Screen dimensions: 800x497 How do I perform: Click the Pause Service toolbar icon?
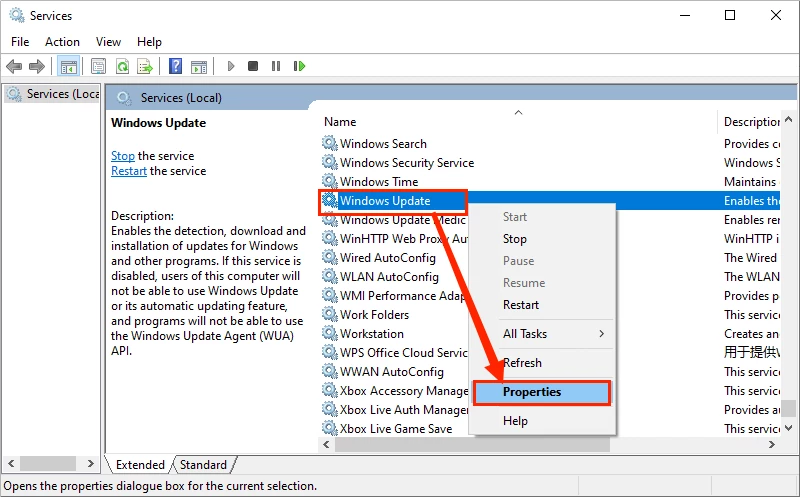[x=276, y=66]
